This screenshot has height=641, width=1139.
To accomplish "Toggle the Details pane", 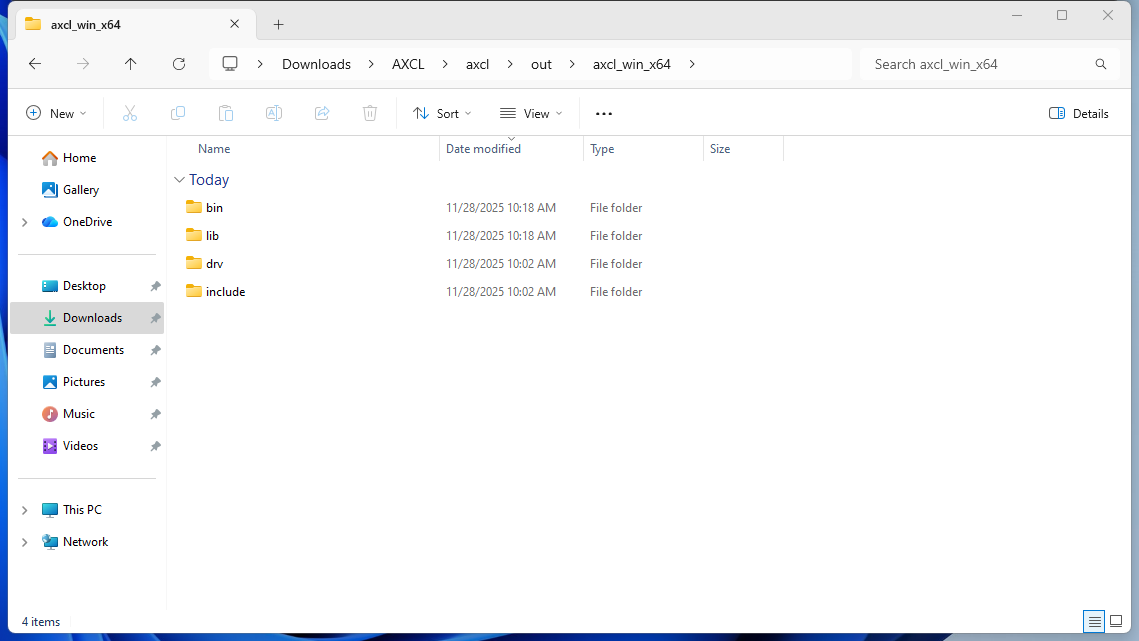I will (1079, 113).
